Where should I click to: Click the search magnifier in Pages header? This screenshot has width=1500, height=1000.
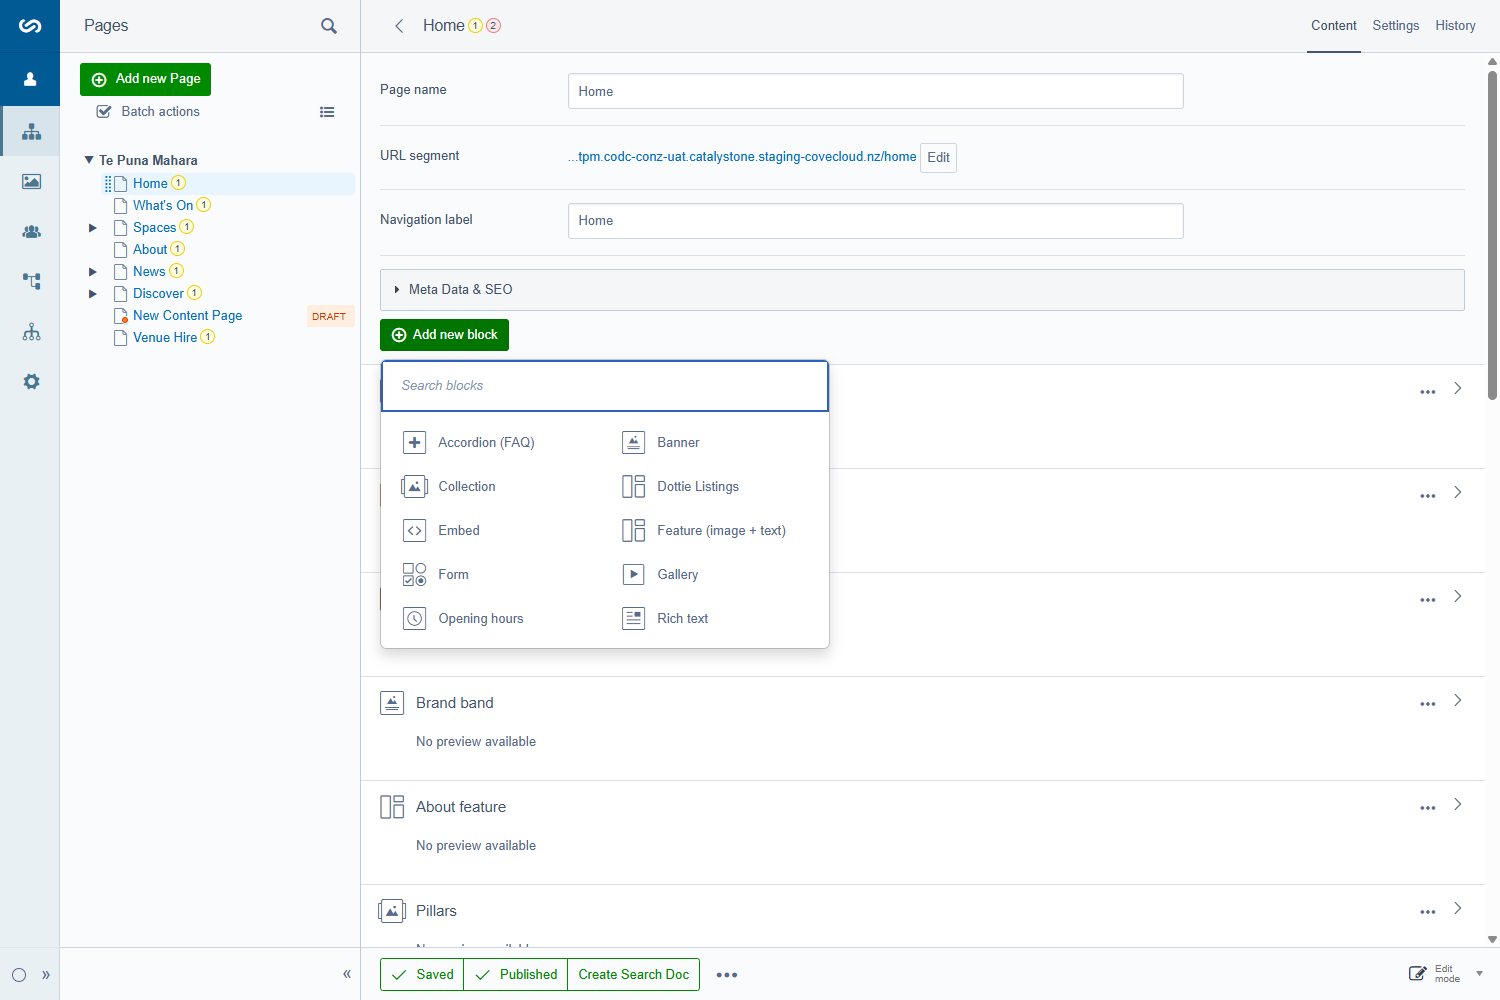click(328, 26)
